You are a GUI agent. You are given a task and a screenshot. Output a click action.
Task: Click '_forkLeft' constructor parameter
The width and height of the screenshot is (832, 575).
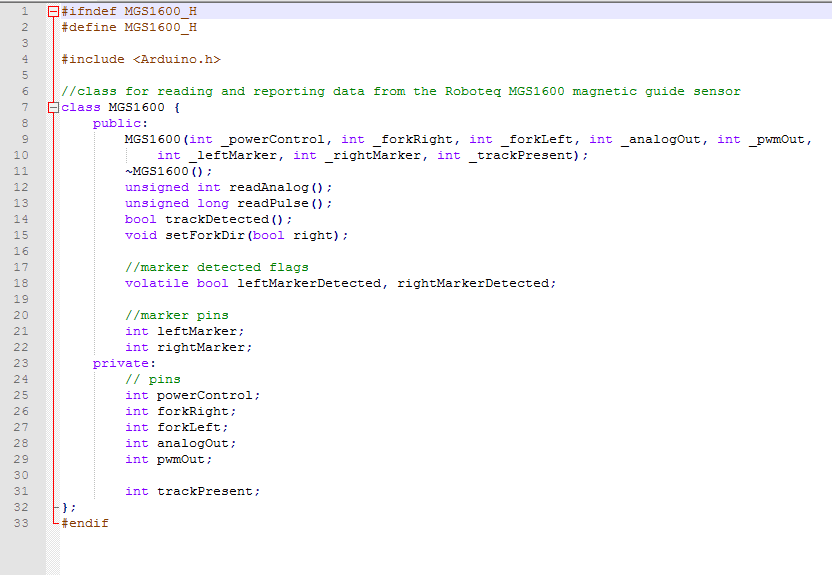tap(536, 140)
